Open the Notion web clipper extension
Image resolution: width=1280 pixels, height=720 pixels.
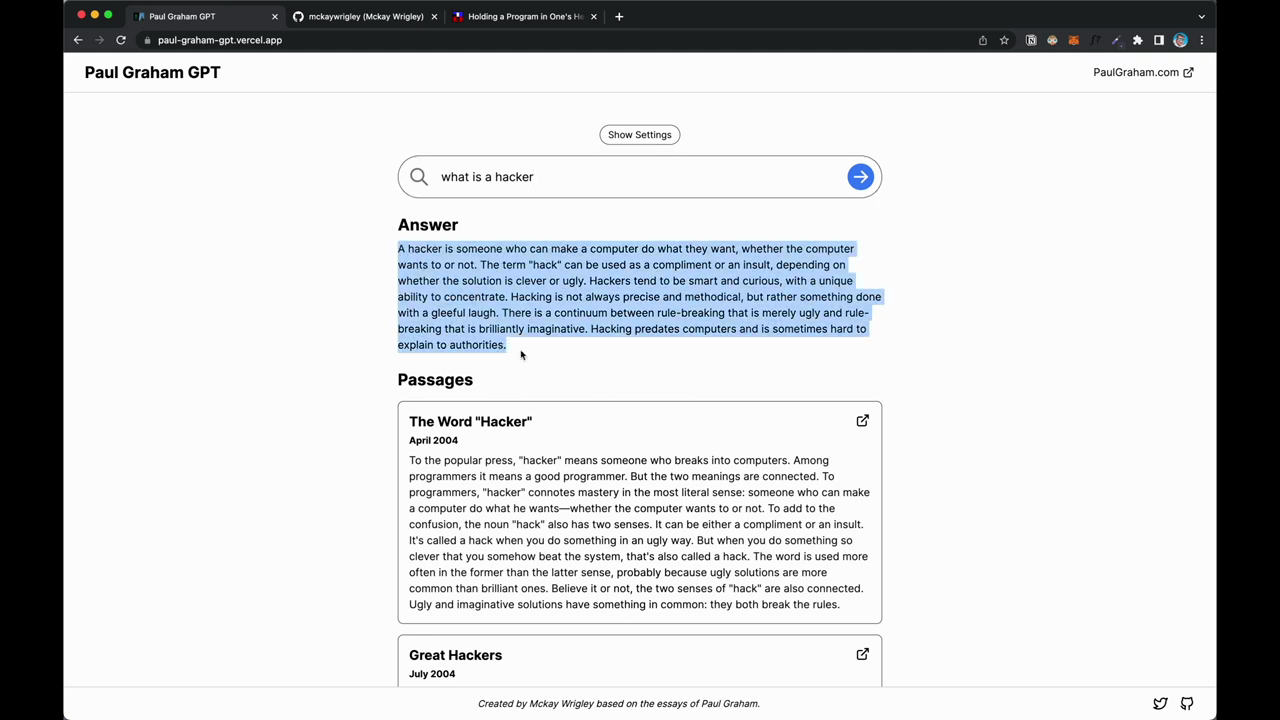point(1031,40)
